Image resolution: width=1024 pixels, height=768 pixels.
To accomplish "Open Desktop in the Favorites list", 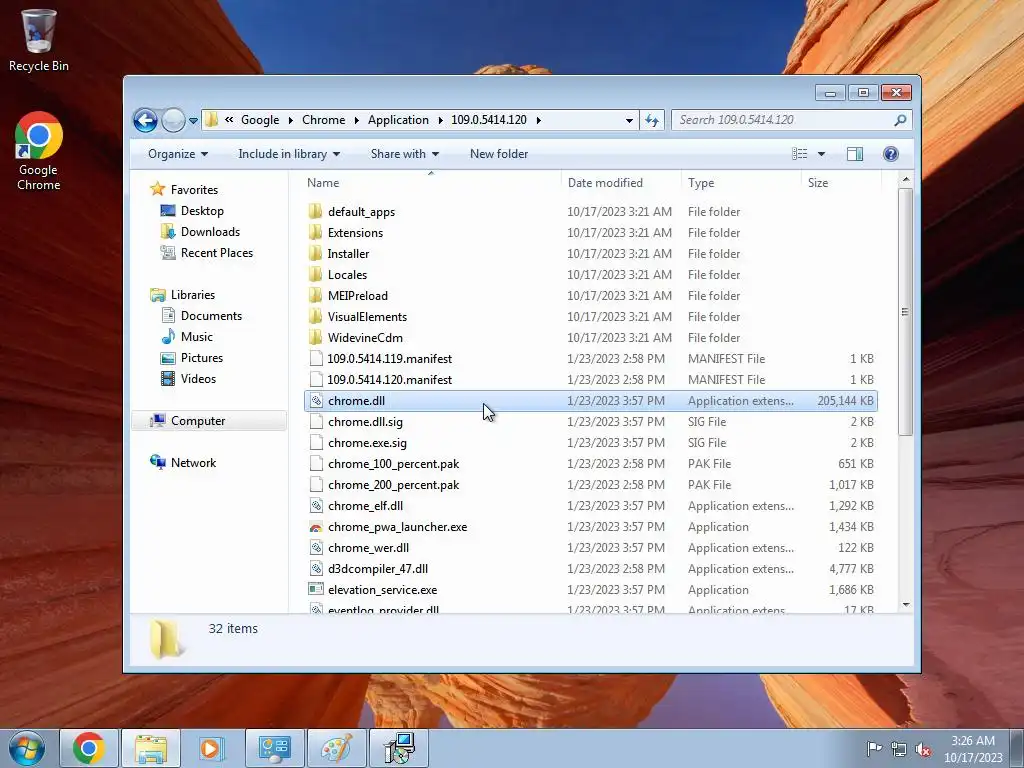I will 202,211.
